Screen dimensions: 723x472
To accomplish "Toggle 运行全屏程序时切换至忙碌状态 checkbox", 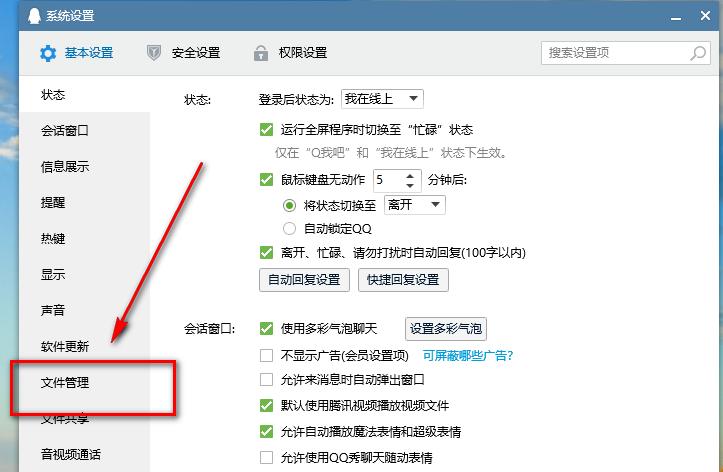I will coord(266,130).
